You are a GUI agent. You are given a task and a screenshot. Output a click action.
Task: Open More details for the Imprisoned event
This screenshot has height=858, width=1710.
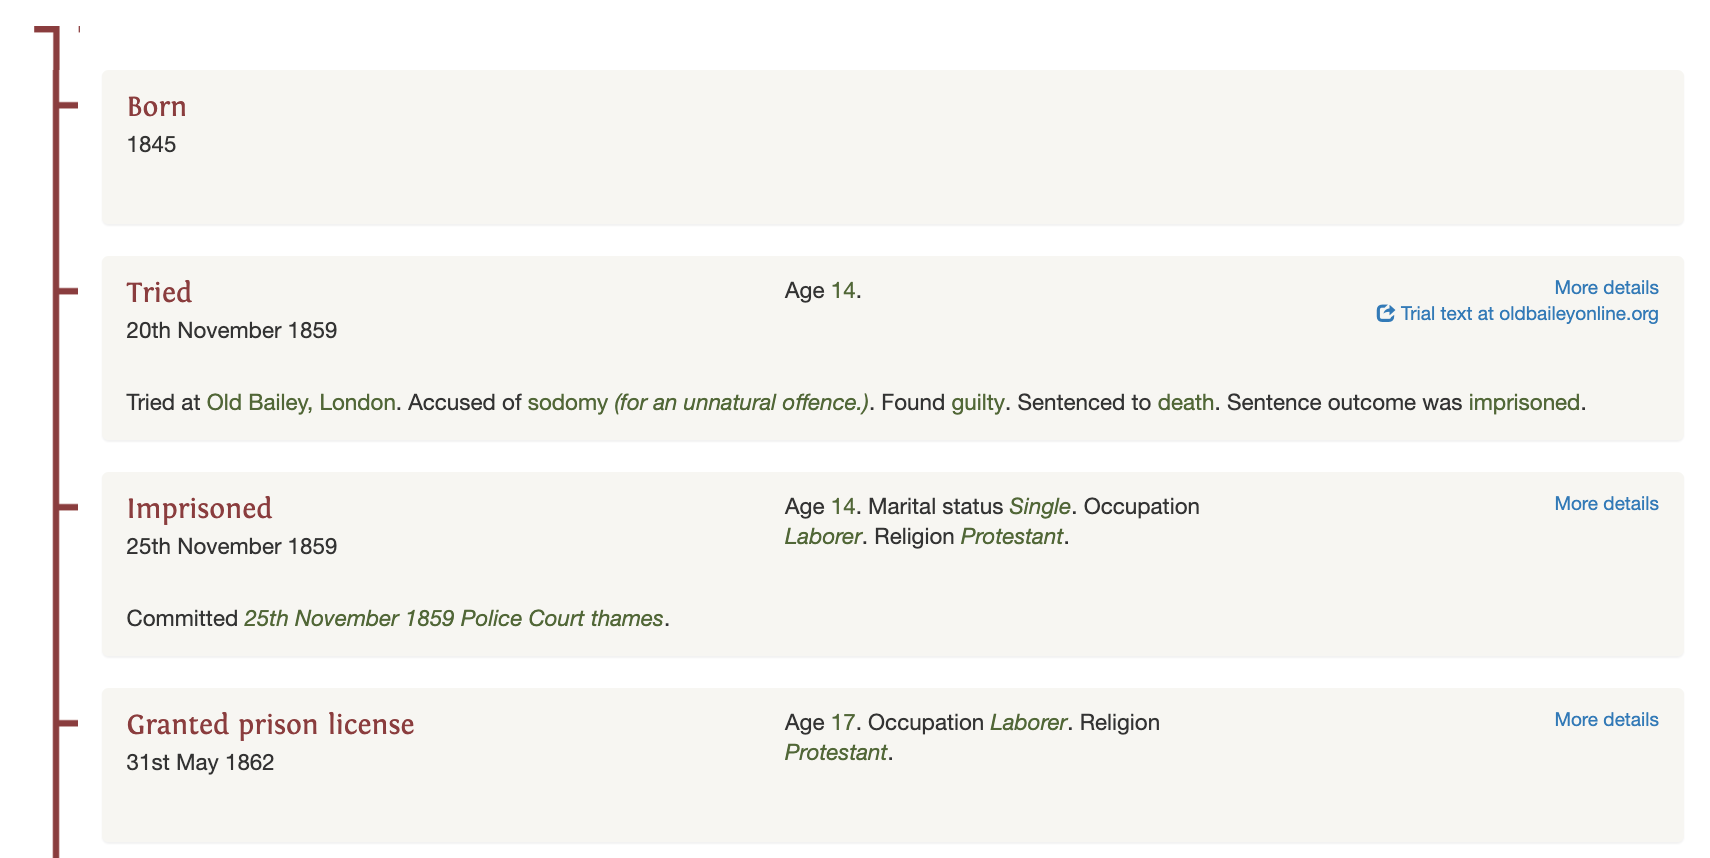[1606, 504]
